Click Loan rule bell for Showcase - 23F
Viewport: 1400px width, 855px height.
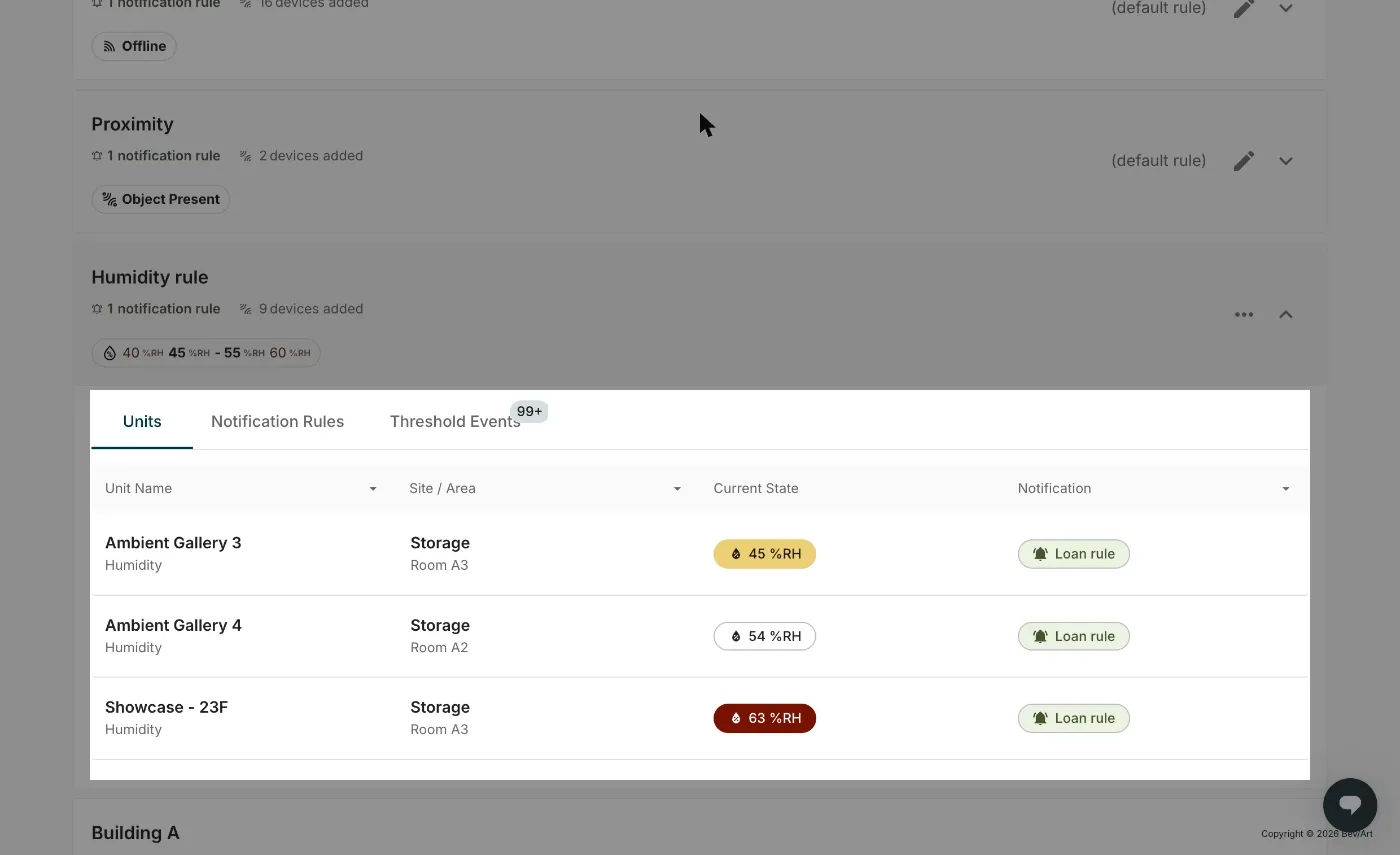1040,718
